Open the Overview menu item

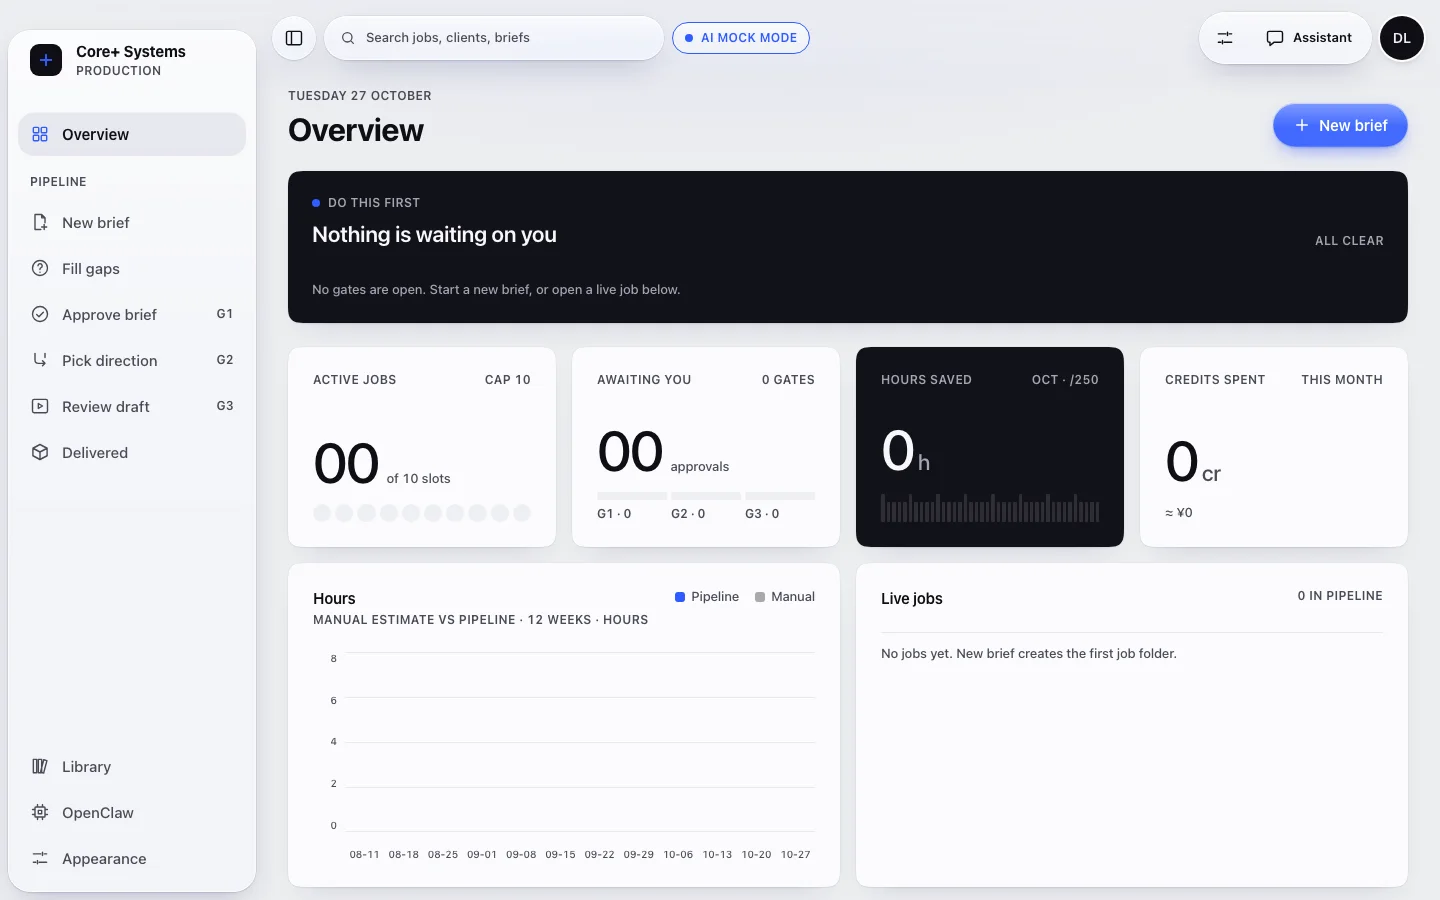tap(132, 134)
